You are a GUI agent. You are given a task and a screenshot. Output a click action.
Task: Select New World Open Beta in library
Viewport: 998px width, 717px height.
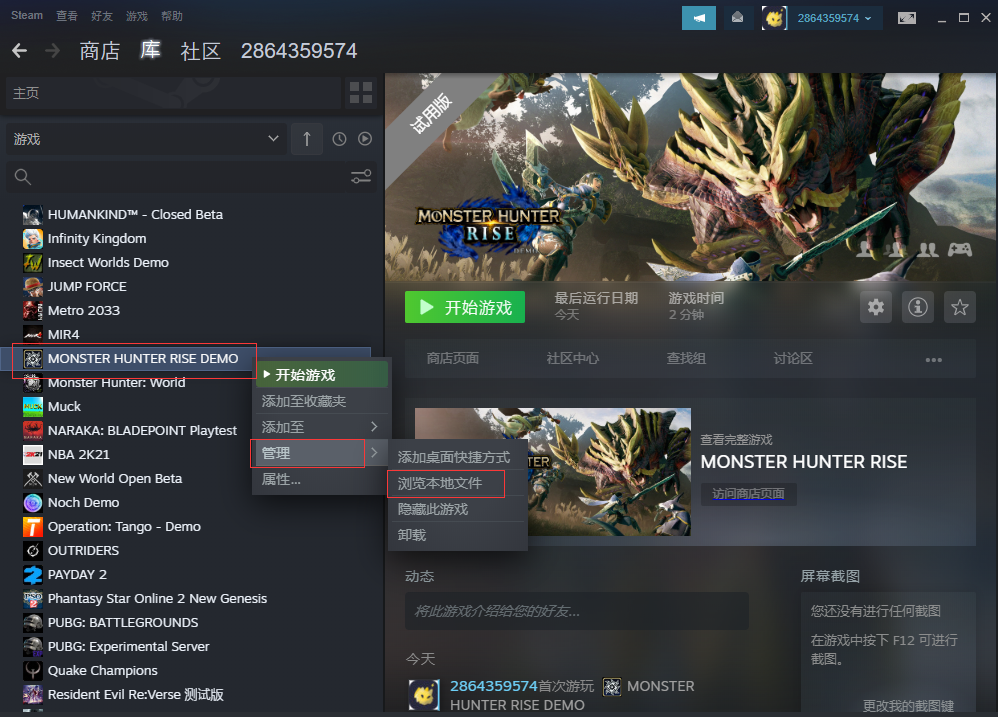[115, 478]
